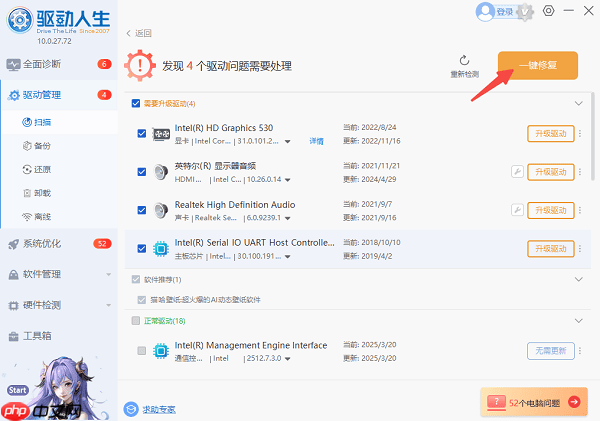This screenshot has height=421, width=600.
Task: Check the Intel Management Engine Interface checkbox
Action: (x=141, y=351)
